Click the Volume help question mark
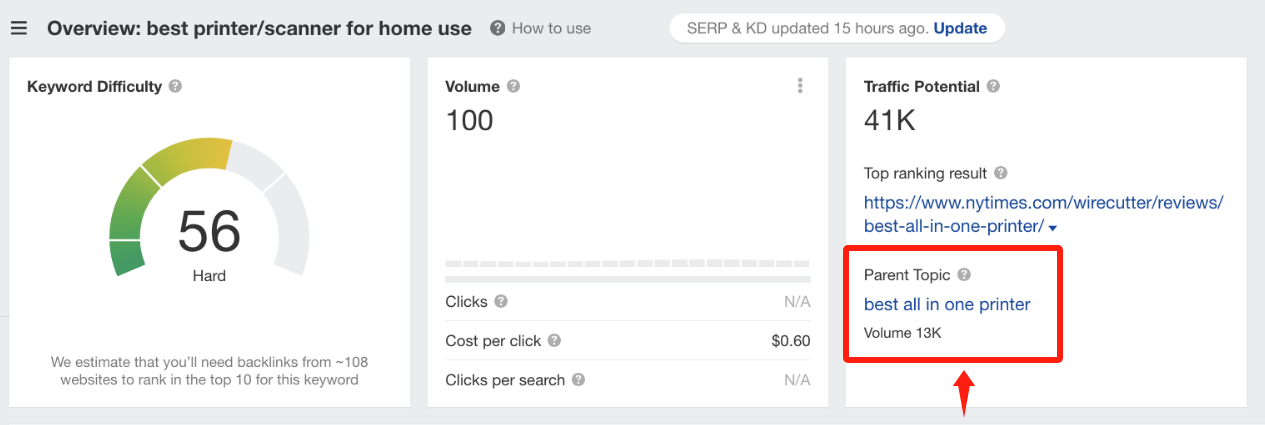Viewport: 1265px width, 425px height. (x=513, y=87)
